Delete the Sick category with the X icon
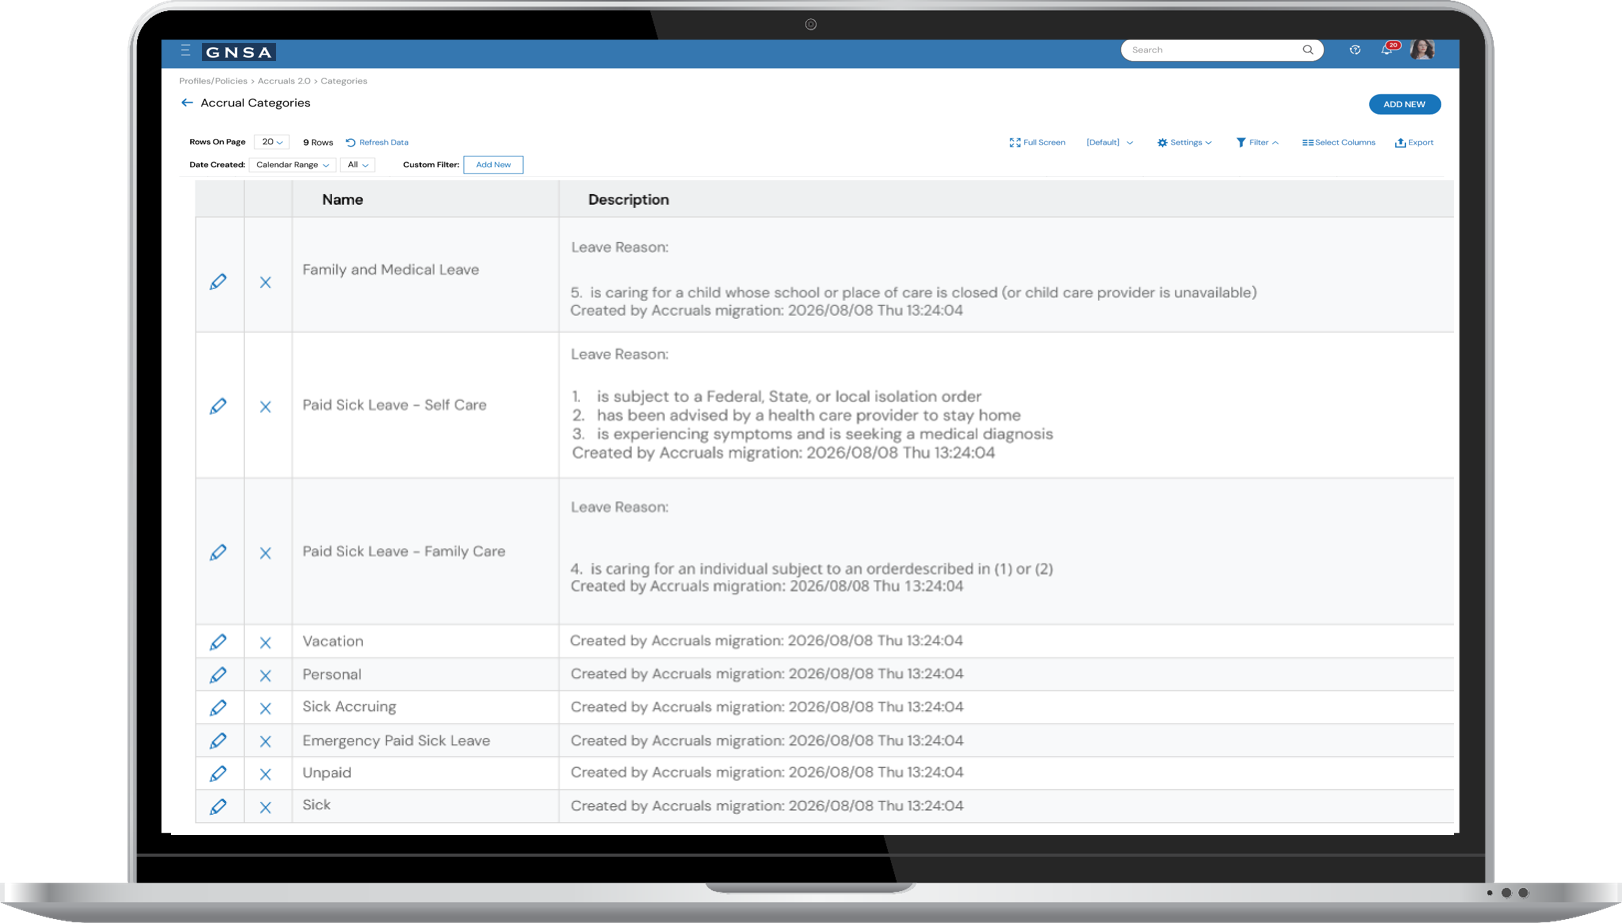The height and width of the screenshot is (923, 1622). tap(266, 806)
